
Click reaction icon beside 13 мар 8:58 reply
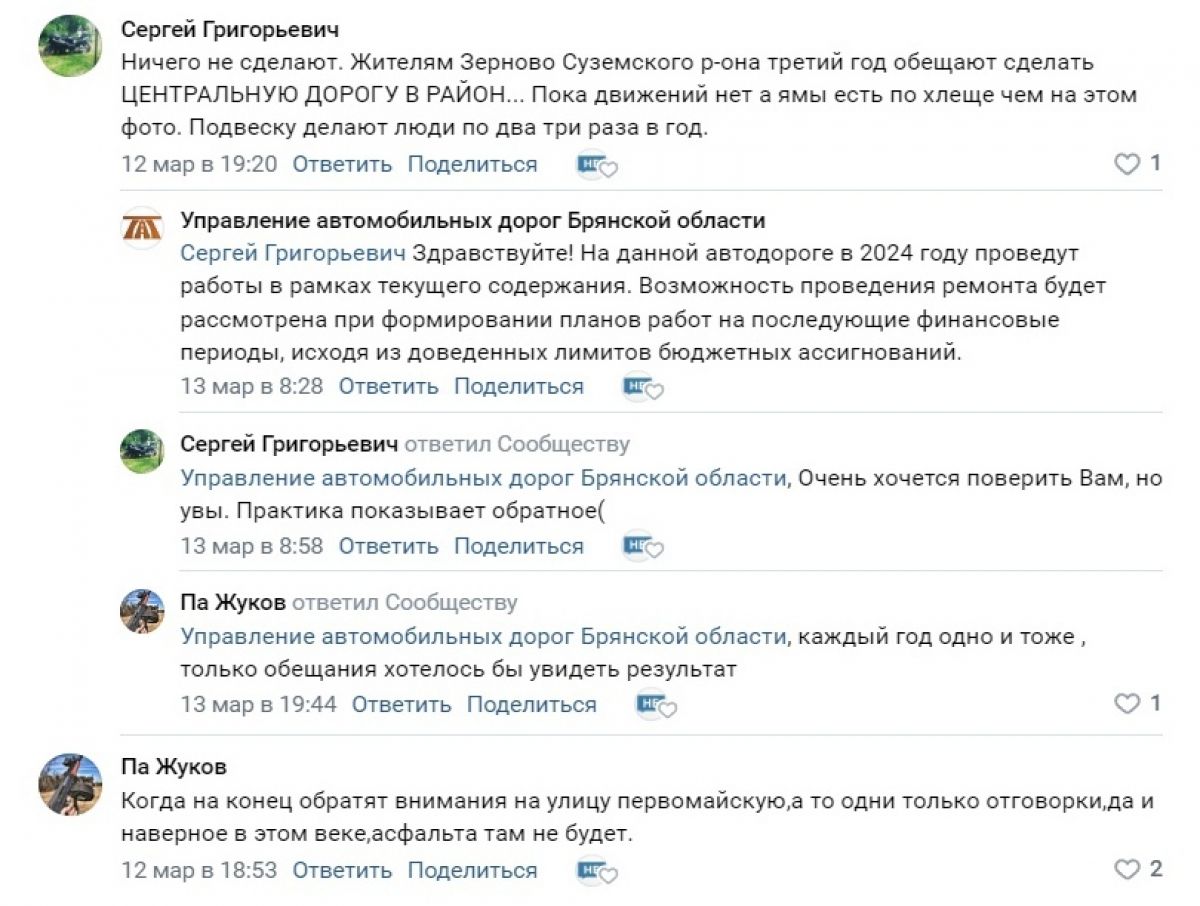[x=642, y=547]
